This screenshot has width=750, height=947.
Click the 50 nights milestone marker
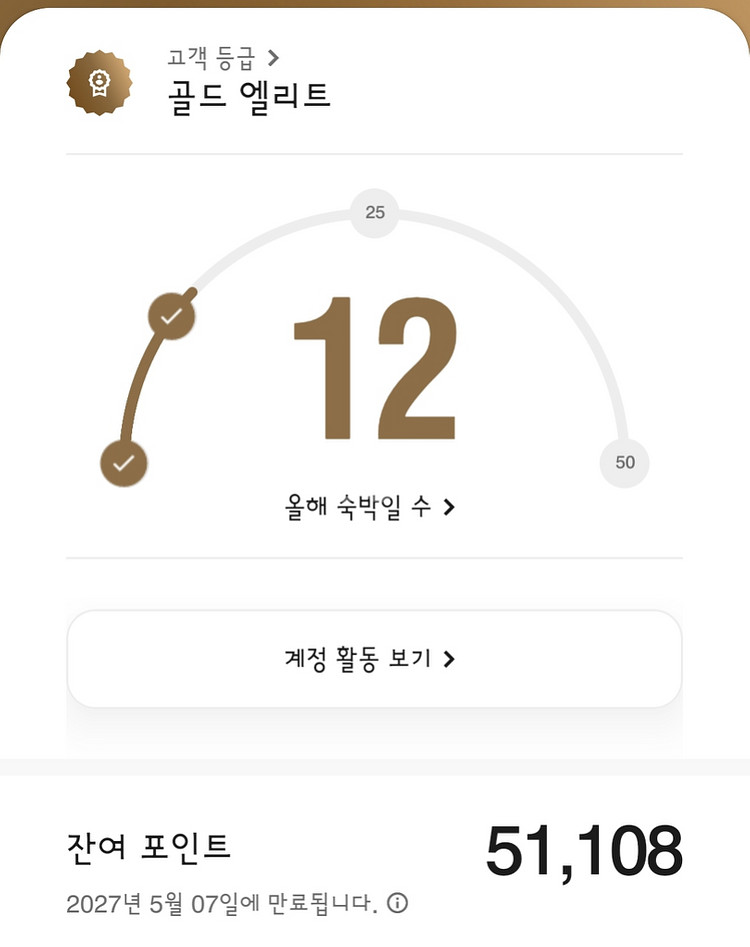(x=624, y=463)
